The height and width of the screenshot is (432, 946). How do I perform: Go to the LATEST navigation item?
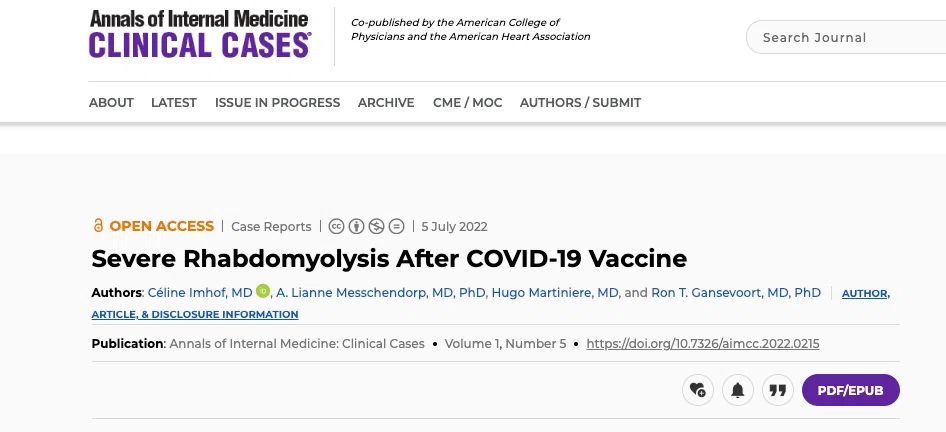pos(174,103)
